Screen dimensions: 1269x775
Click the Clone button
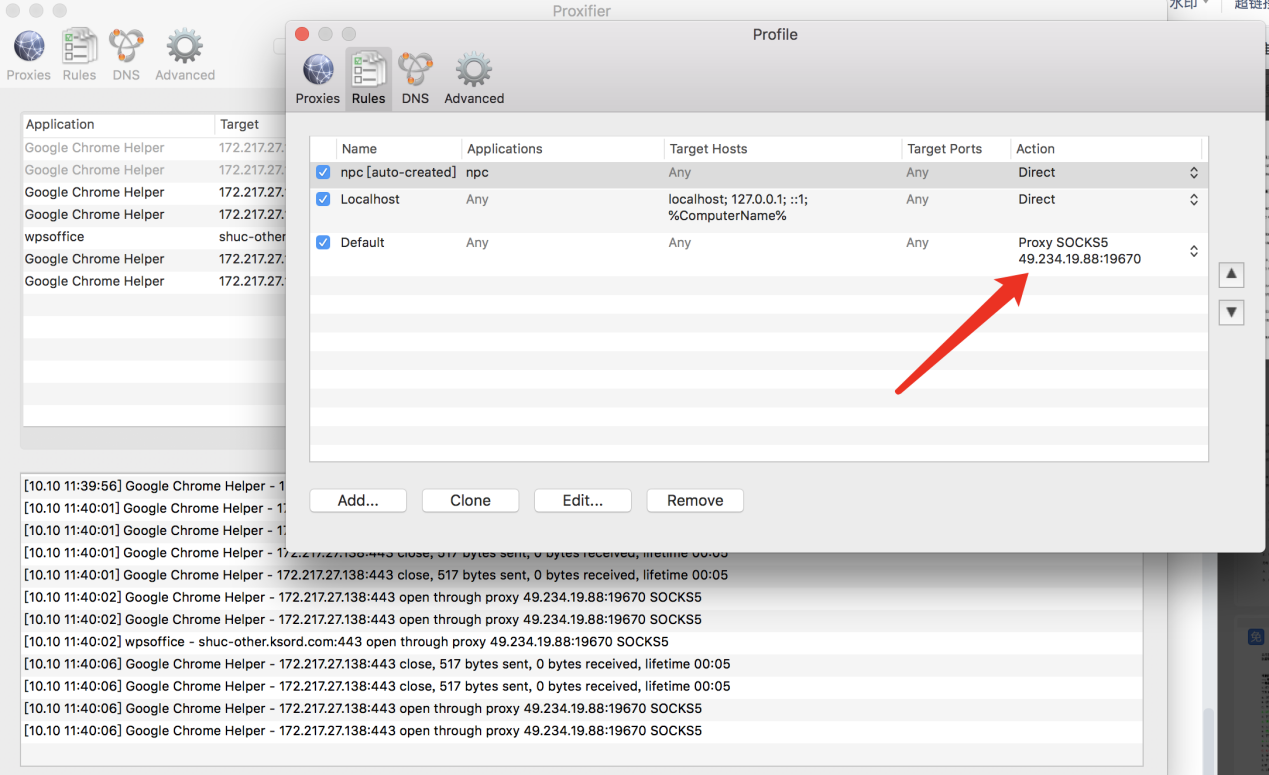470,500
